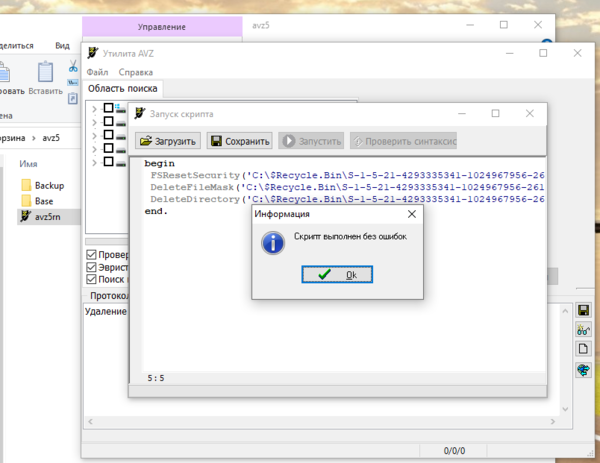Click the blank page clear-protocol icon
Viewport: 600px width, 463px height.
point(584,349)
